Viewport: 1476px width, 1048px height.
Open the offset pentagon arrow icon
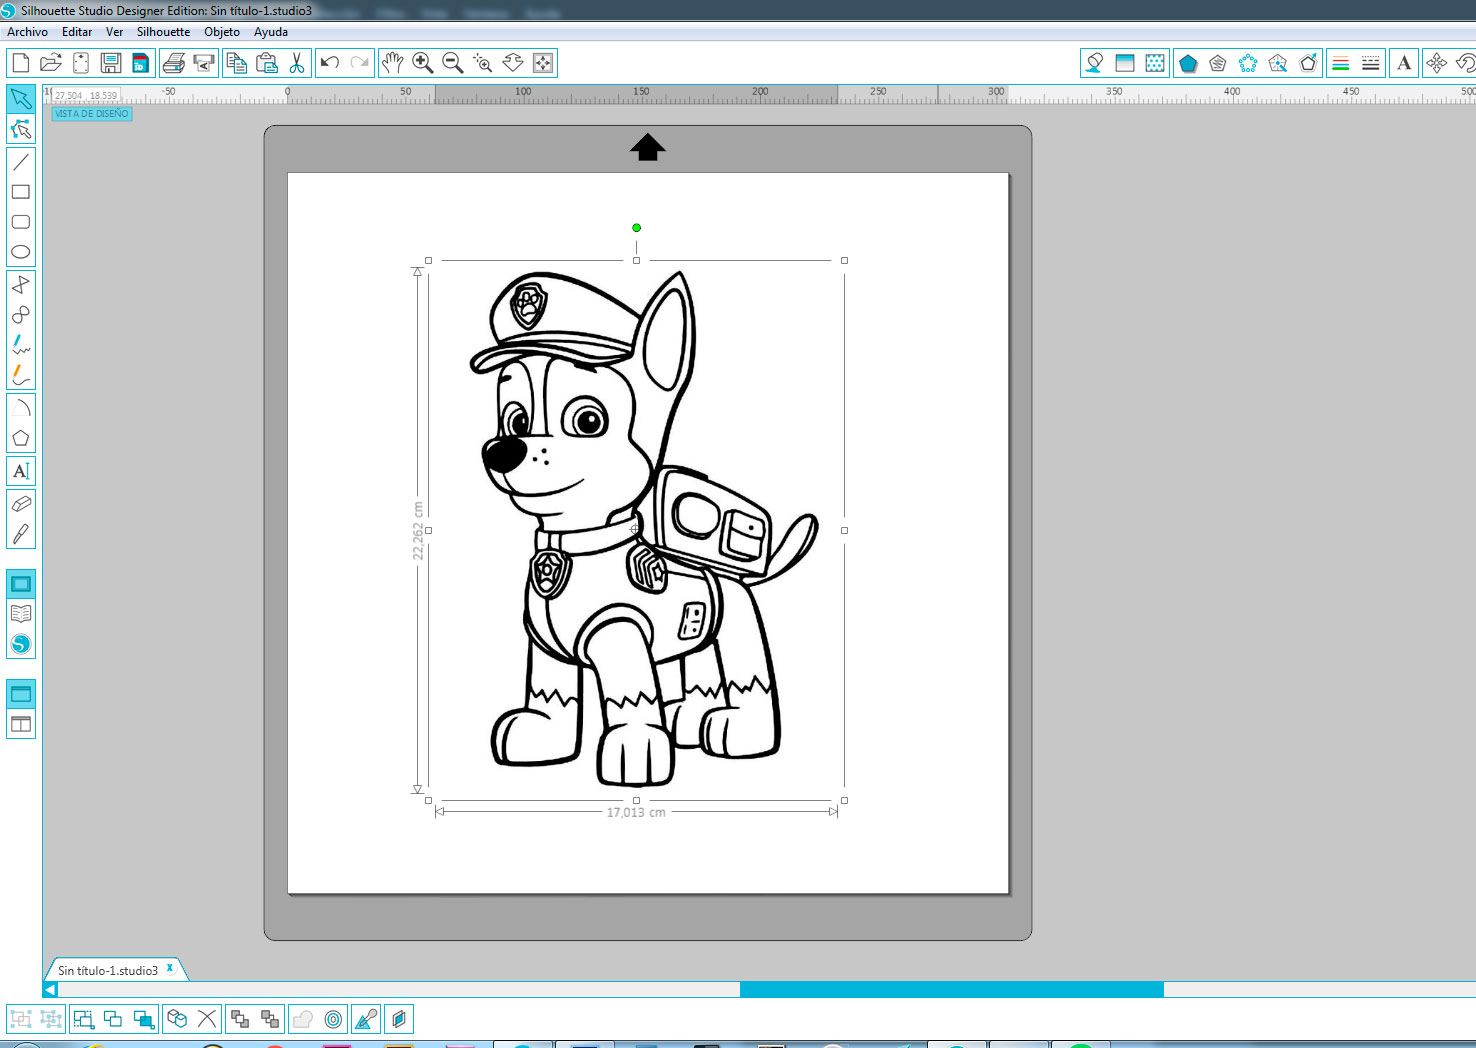pos(1308,63)
